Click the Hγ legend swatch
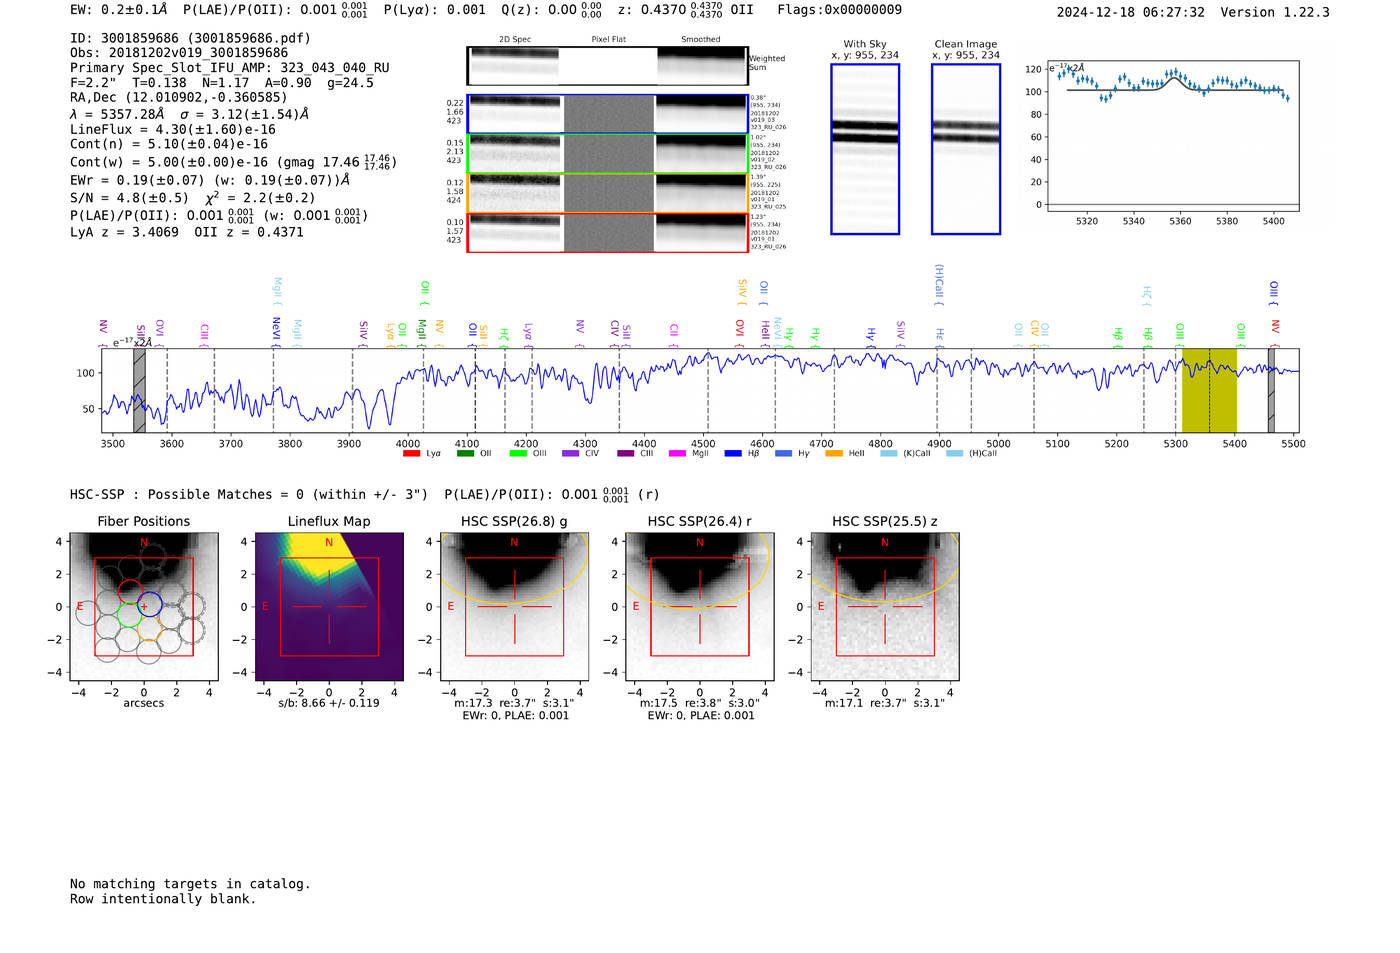Screen dimensions: 1400x953 click(783, 454)
